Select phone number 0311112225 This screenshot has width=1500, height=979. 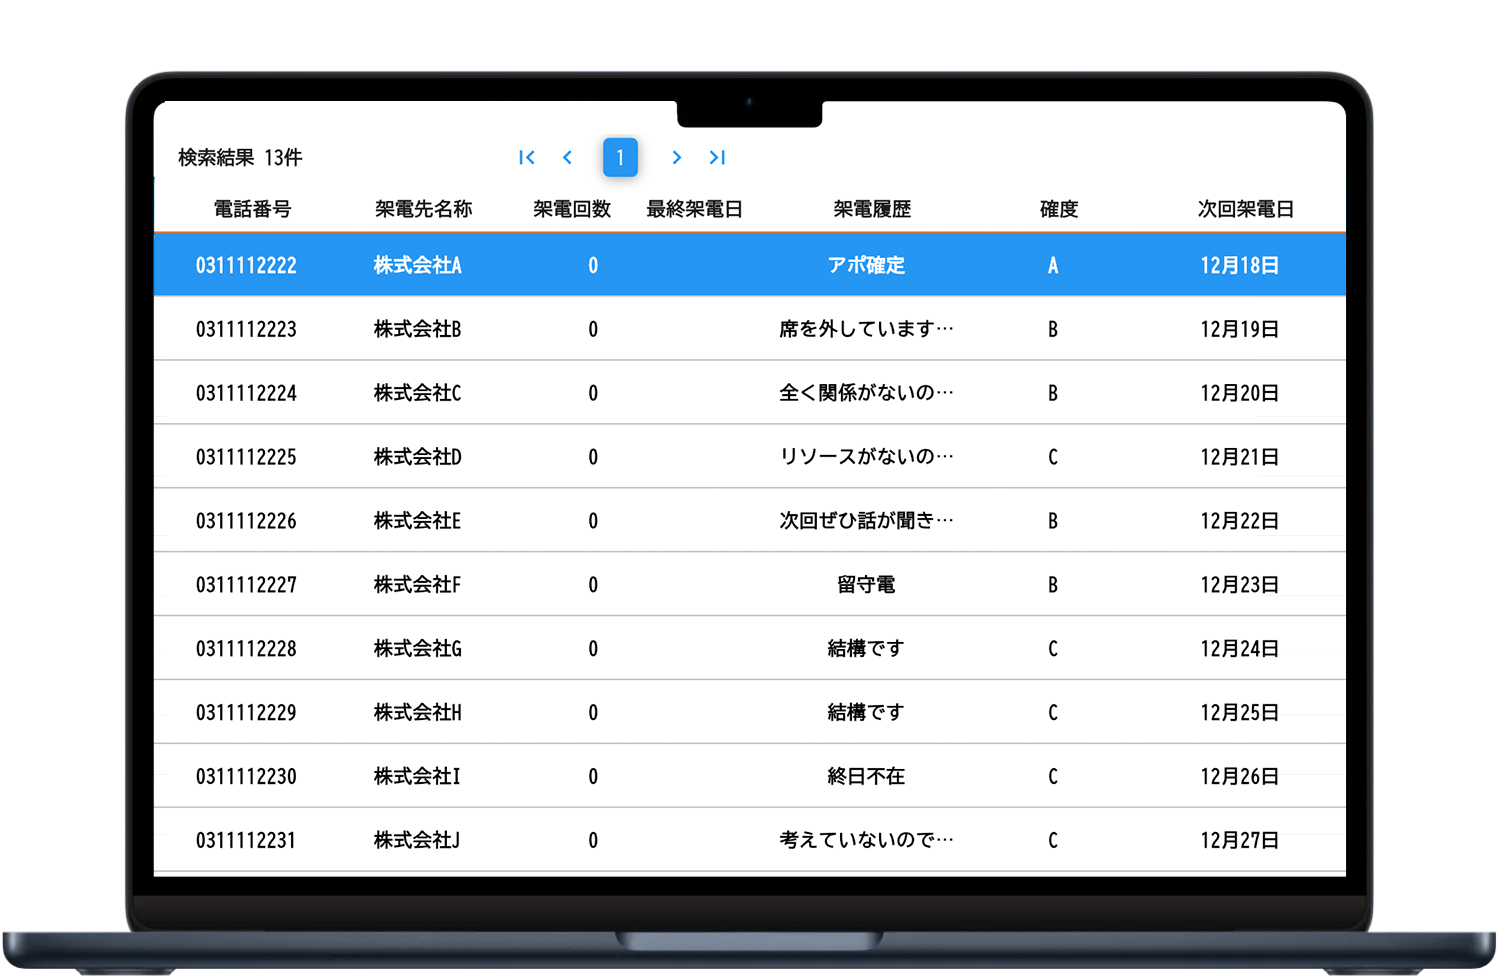click(x=246, y=458)
